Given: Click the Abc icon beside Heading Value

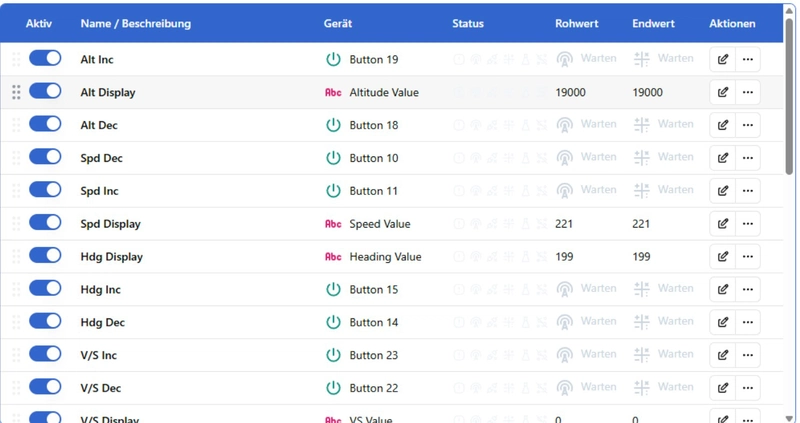Looking at the screenshot, I should [334, 257].
